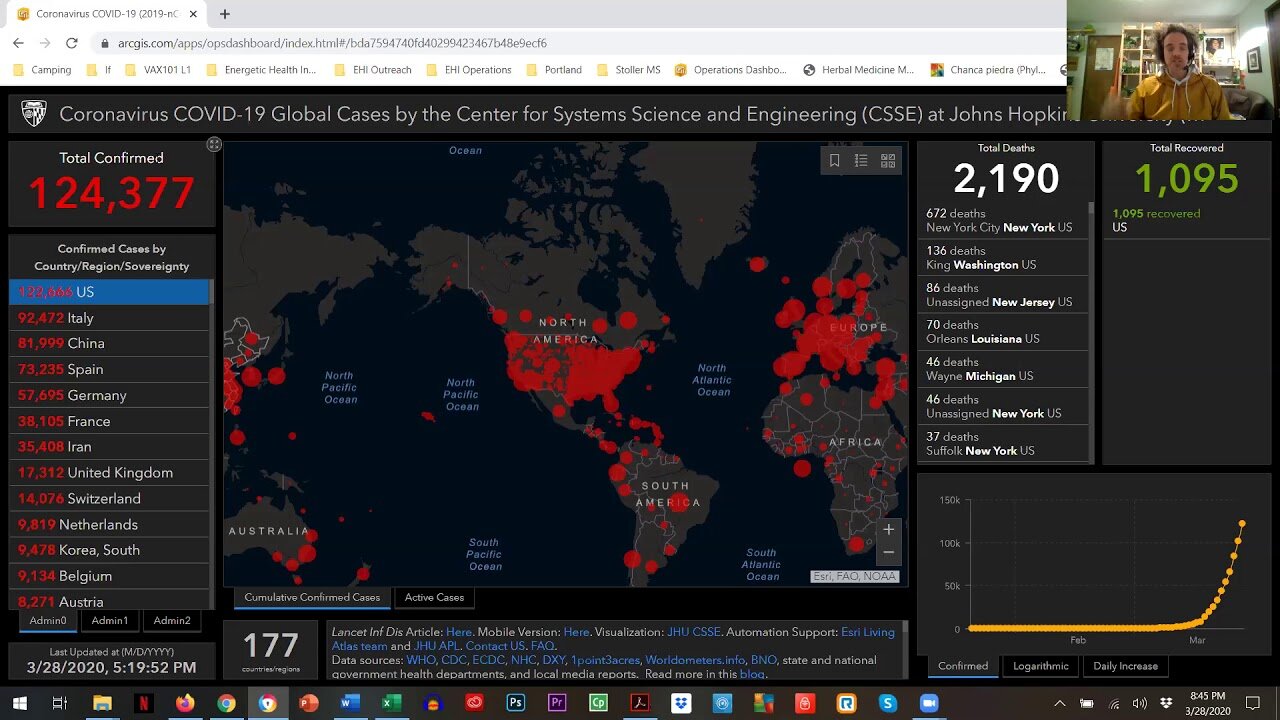Image resolution: width=1280 pixels, height=720 pixels.
Task: Open Firefox from the taskbar
Action: point(185,703)
